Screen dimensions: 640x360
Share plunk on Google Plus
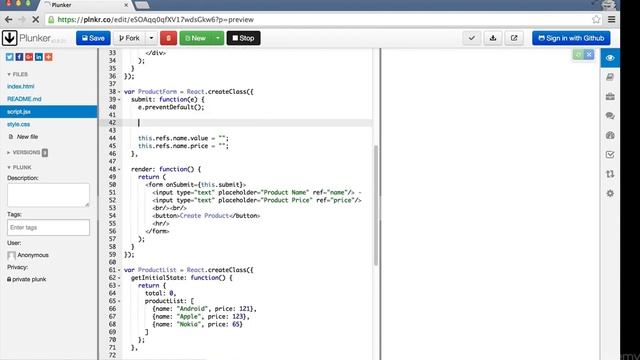[29, 57]
